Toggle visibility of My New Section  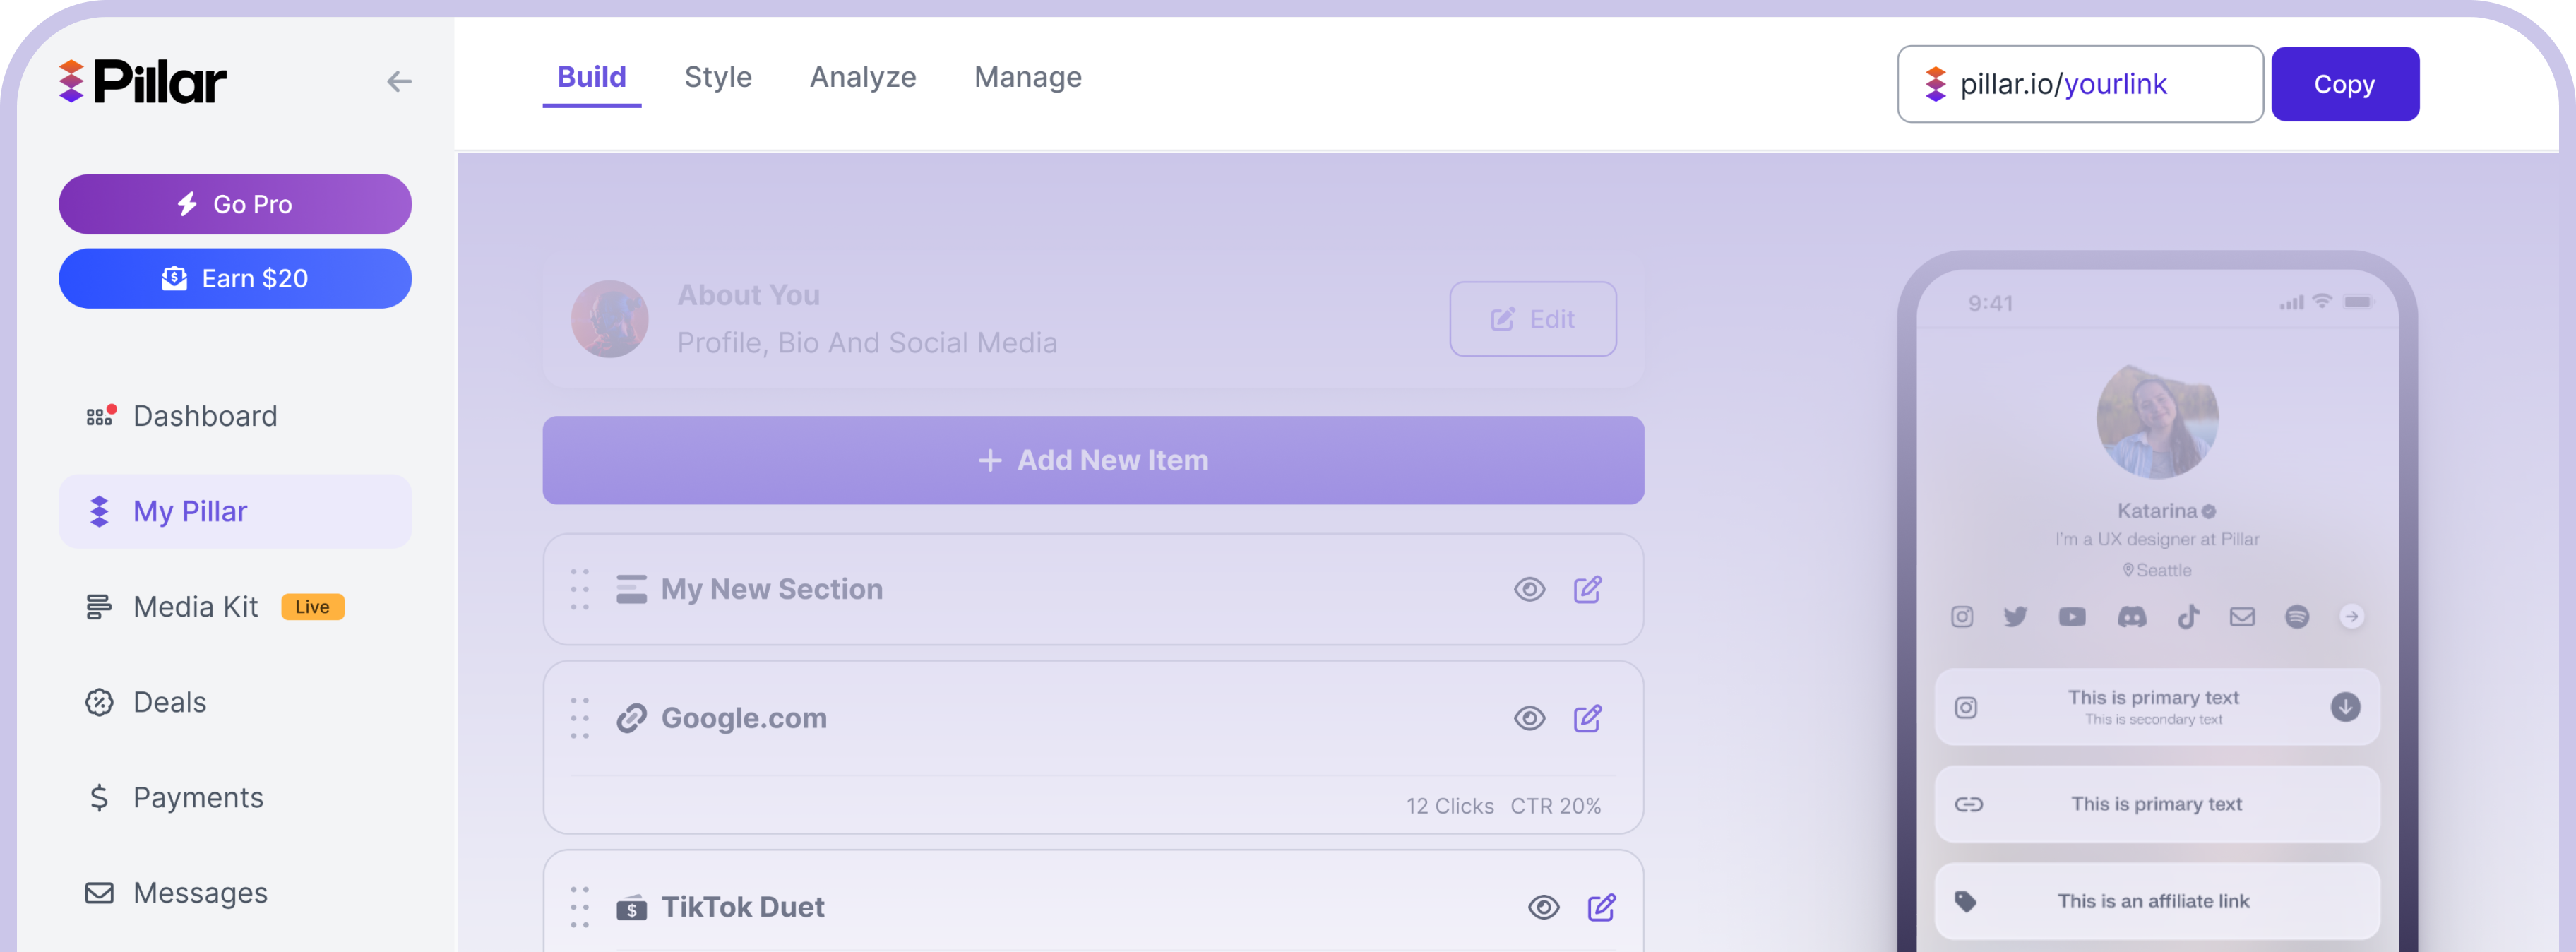coord(1529,589)
